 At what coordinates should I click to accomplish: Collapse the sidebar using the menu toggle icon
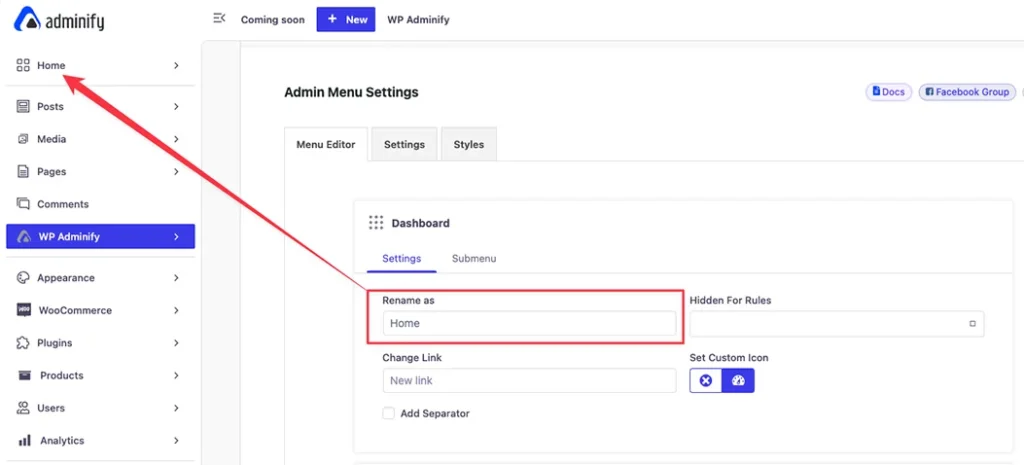click(219, 18)
